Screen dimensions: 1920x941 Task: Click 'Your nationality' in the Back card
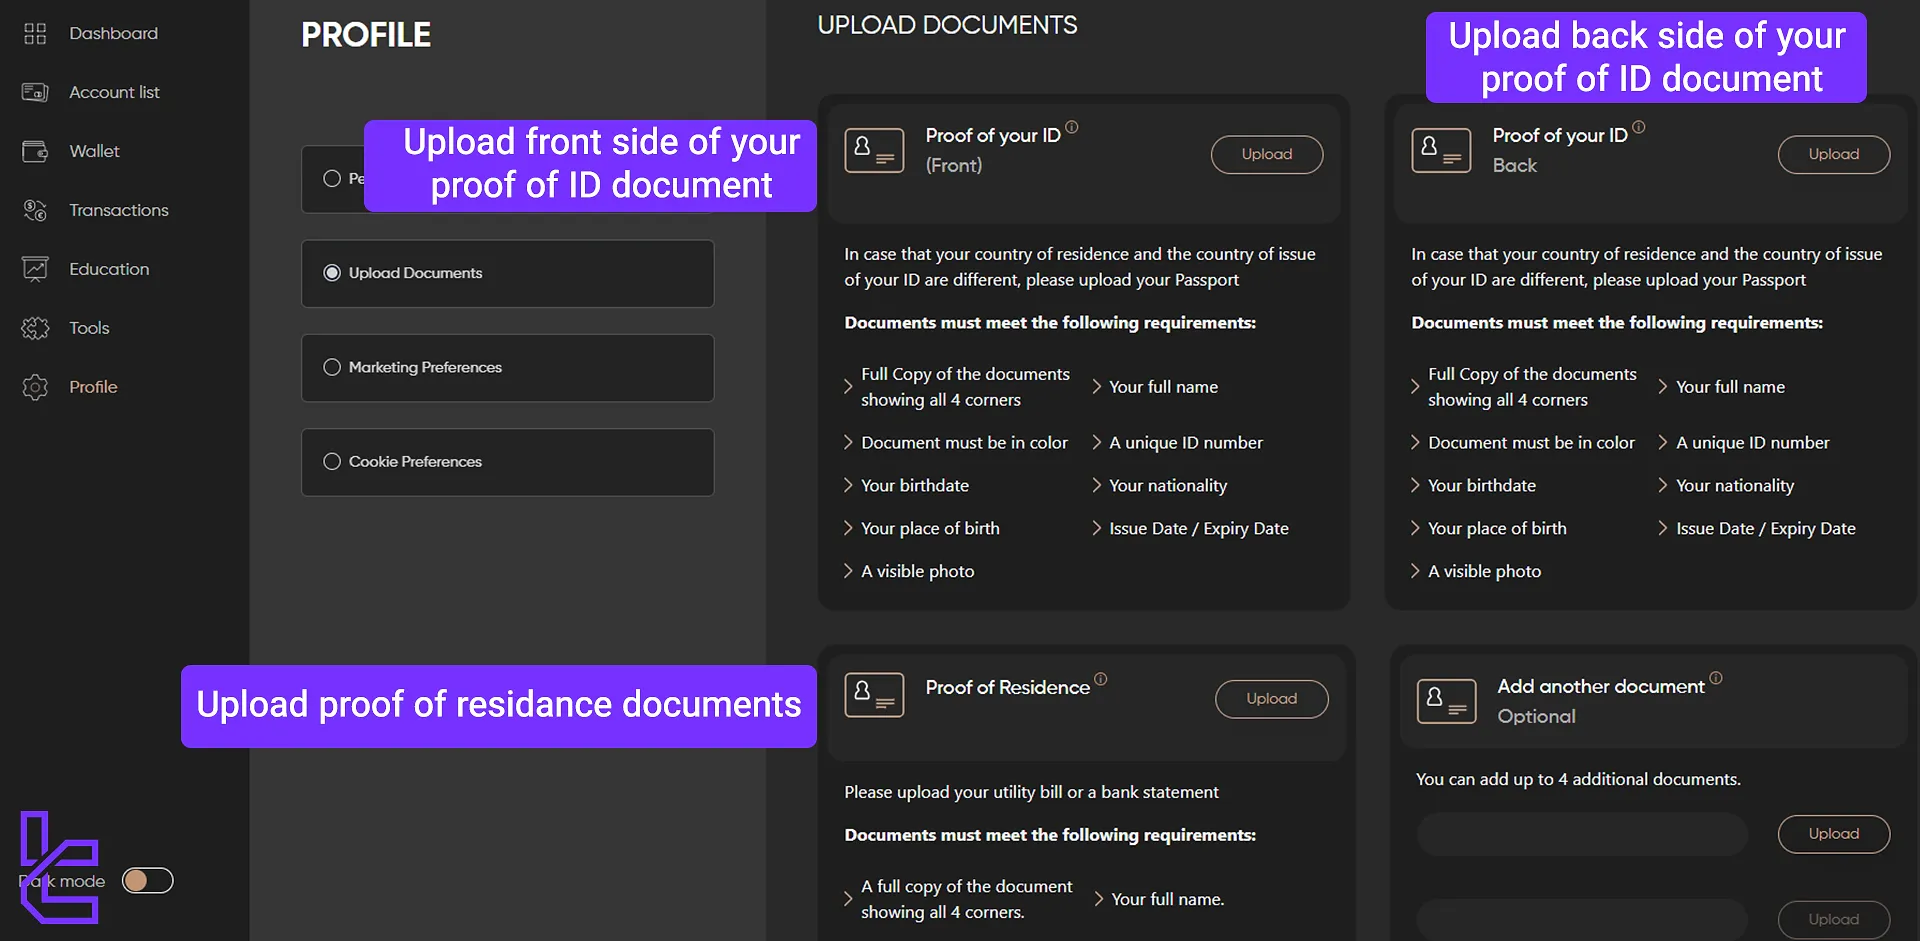point(1735,485)
